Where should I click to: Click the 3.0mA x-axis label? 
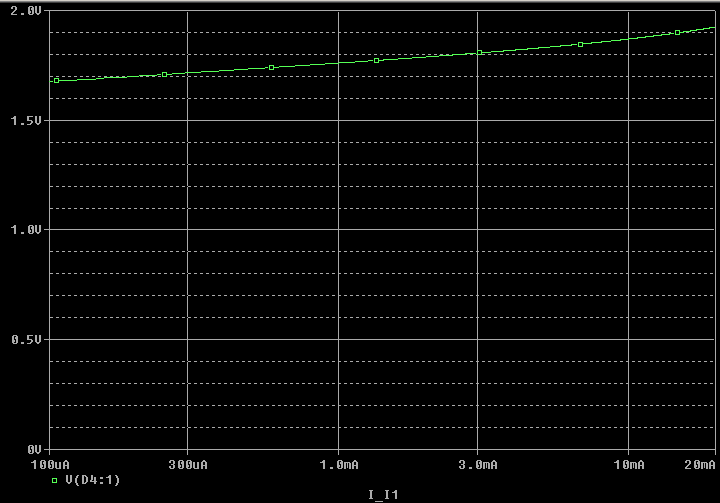tap(478, 465)
